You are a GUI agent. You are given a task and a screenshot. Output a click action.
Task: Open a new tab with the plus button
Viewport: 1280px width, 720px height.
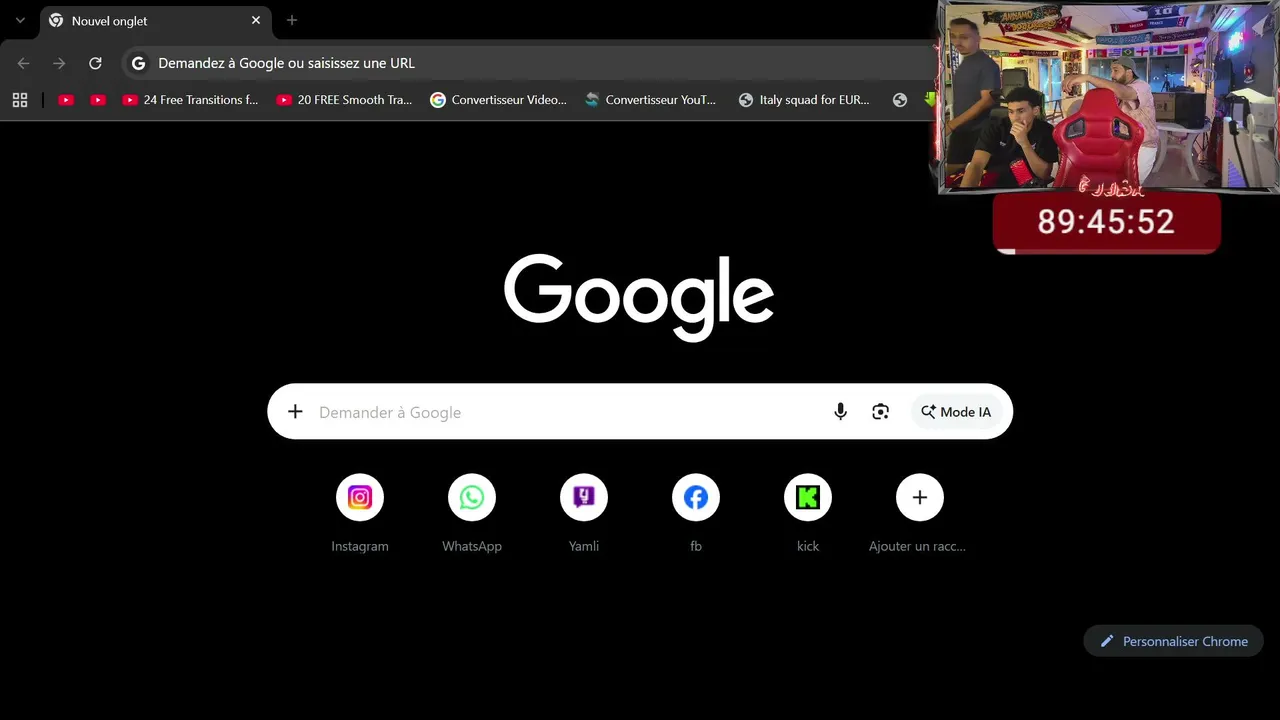[292, 20]
